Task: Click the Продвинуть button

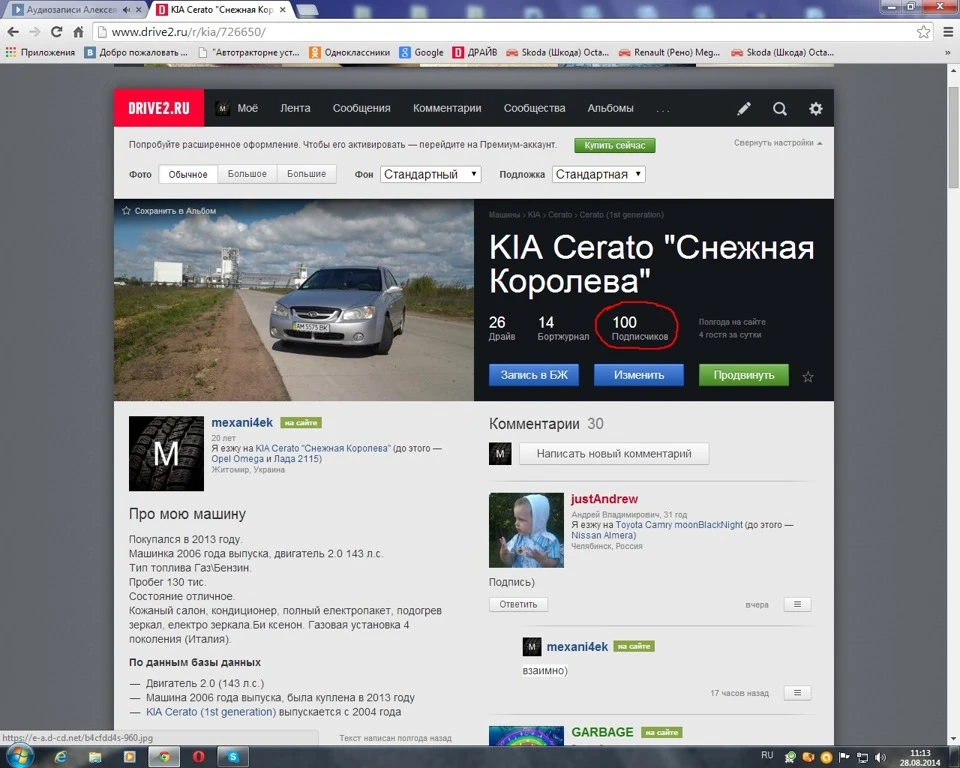Action: [744, 375]
